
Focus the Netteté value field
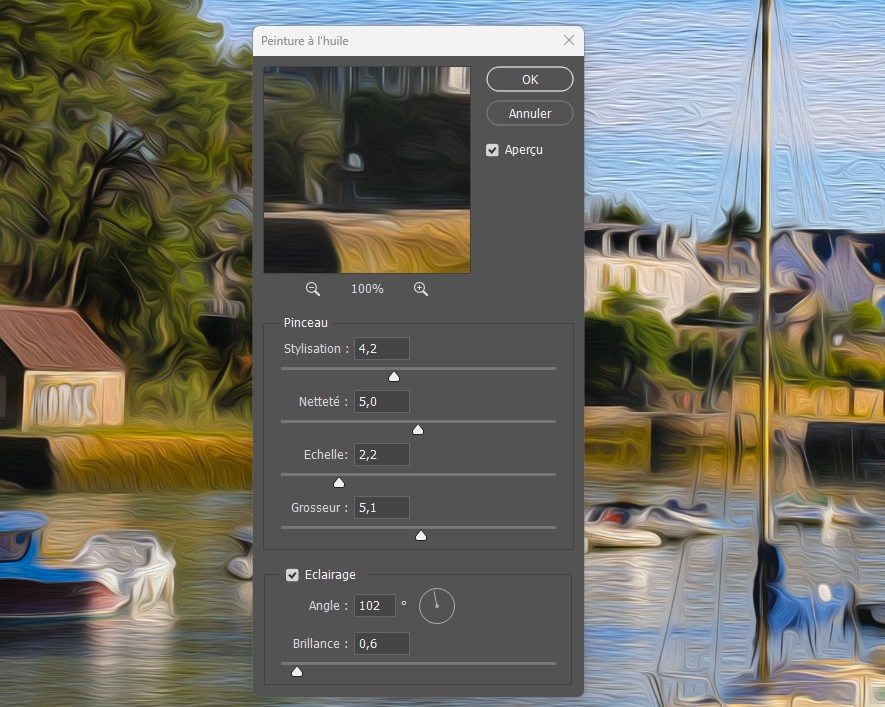click(382, 402)
